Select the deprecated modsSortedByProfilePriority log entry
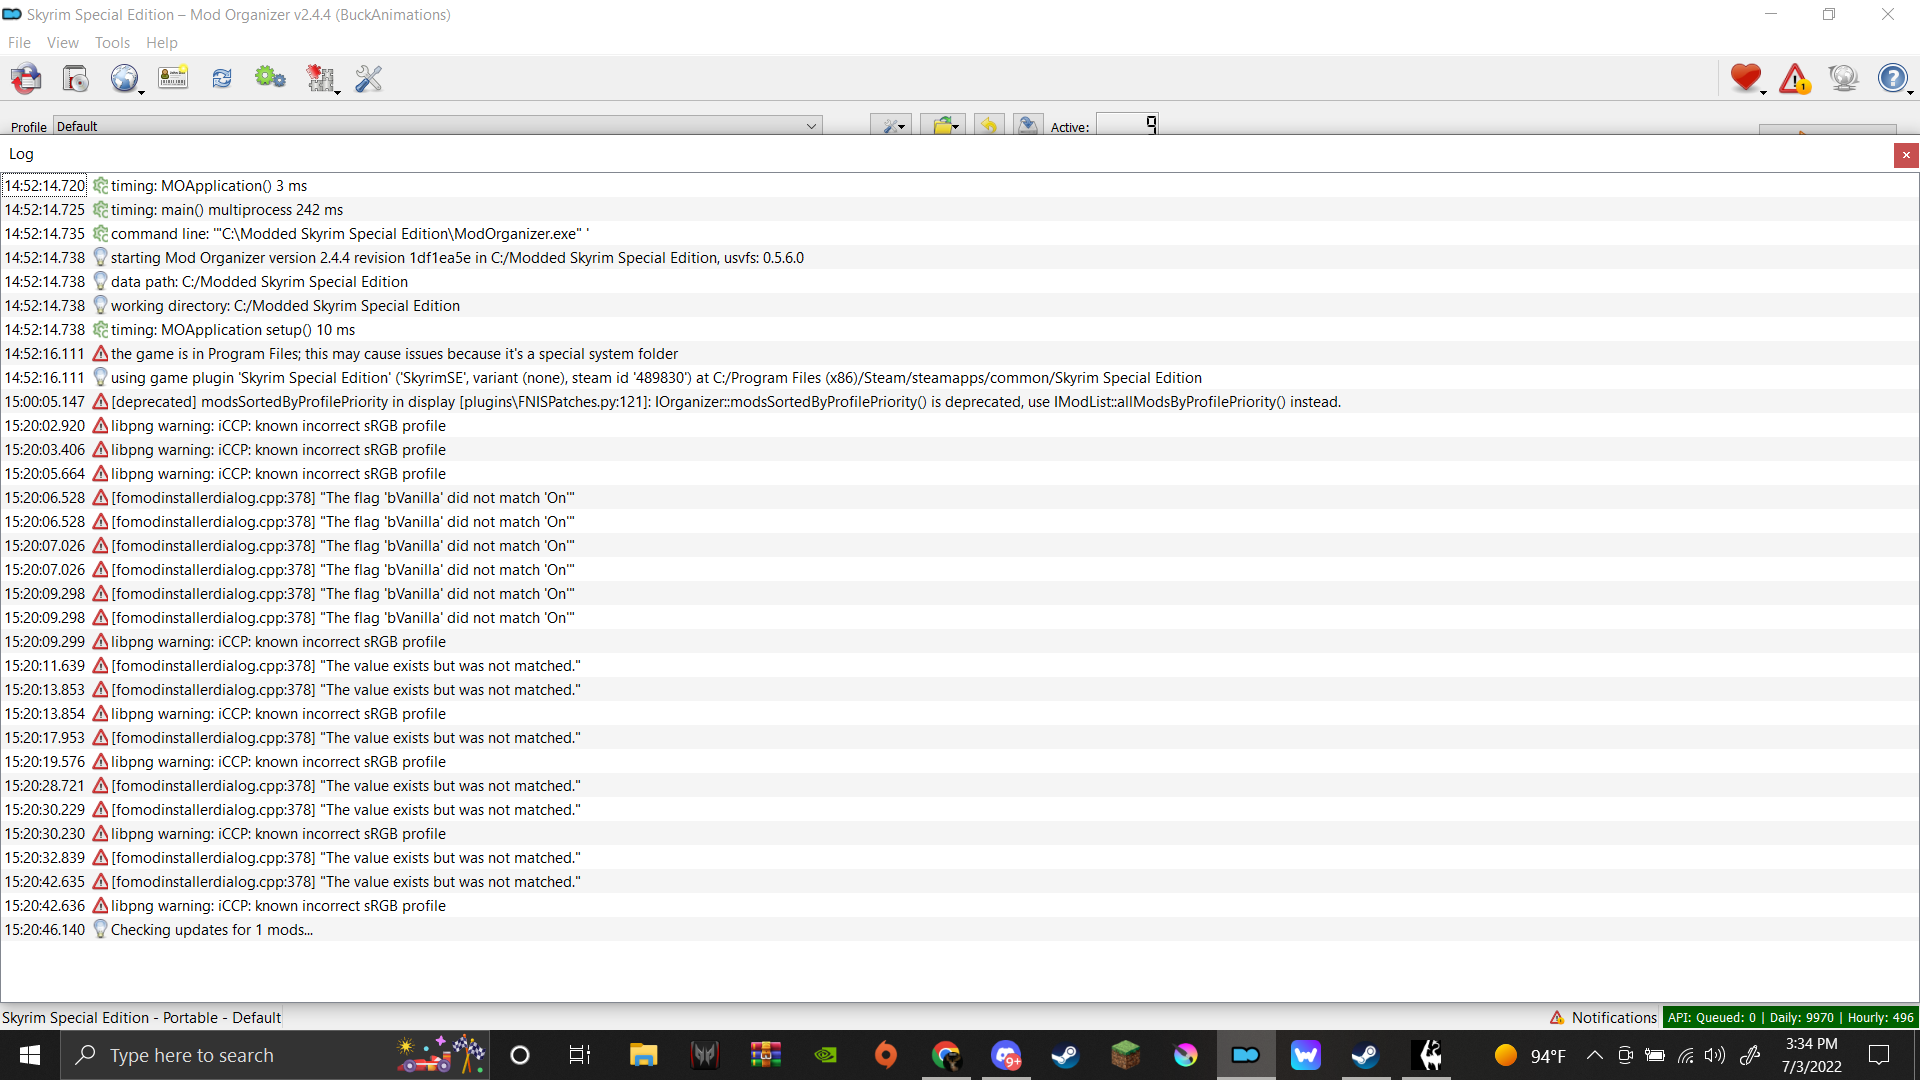 pyautogui.click(x=724, y=402)
